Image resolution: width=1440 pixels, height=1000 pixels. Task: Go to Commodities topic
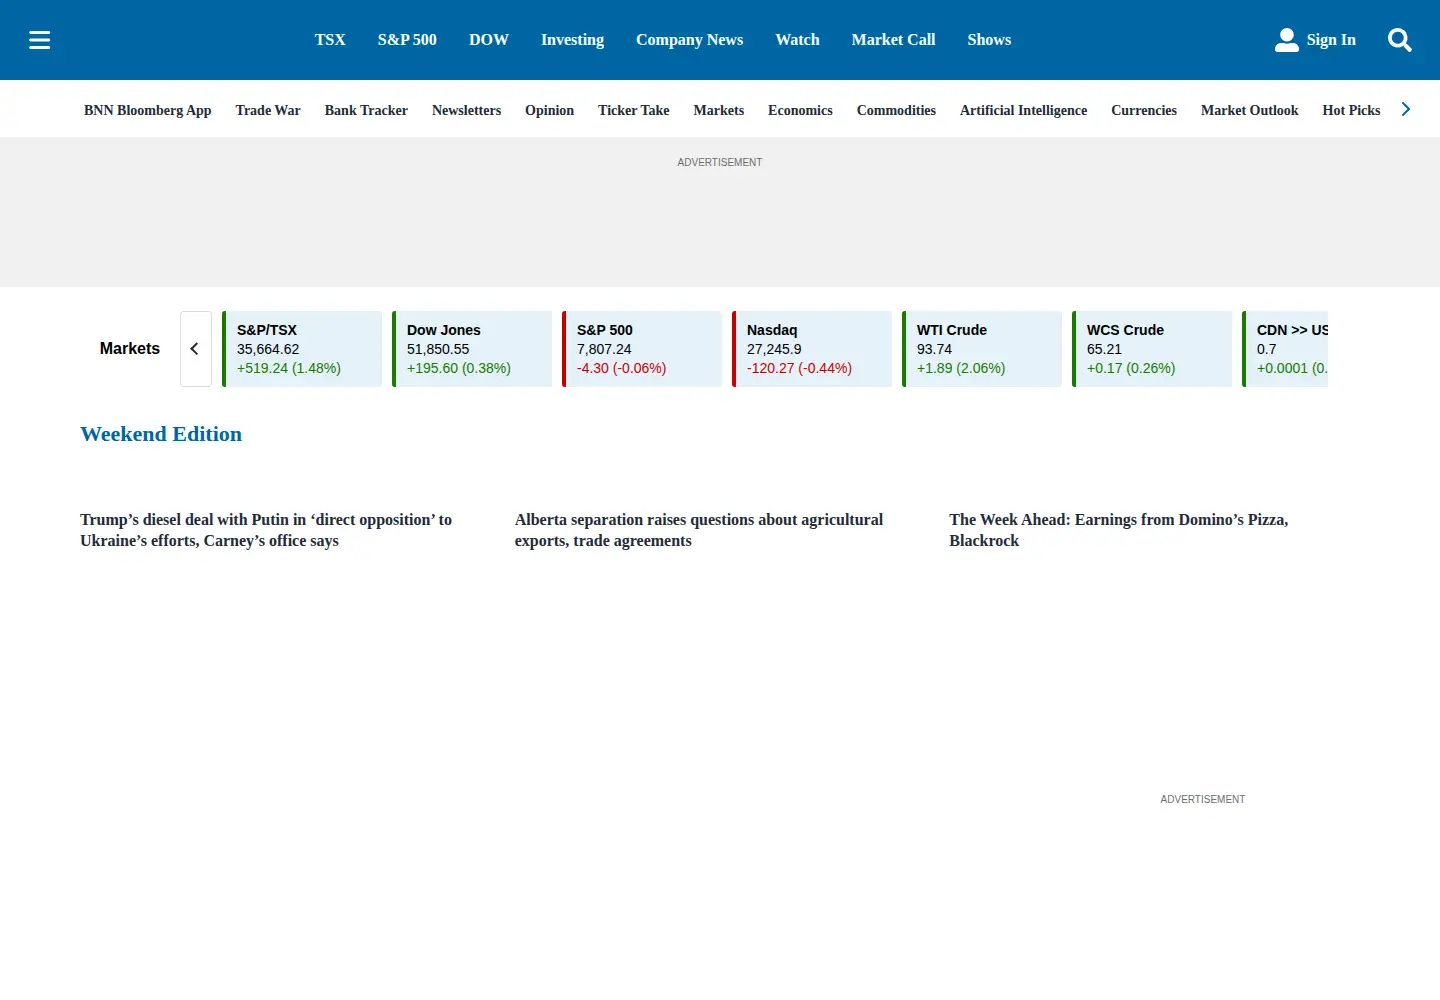(896, 110)
